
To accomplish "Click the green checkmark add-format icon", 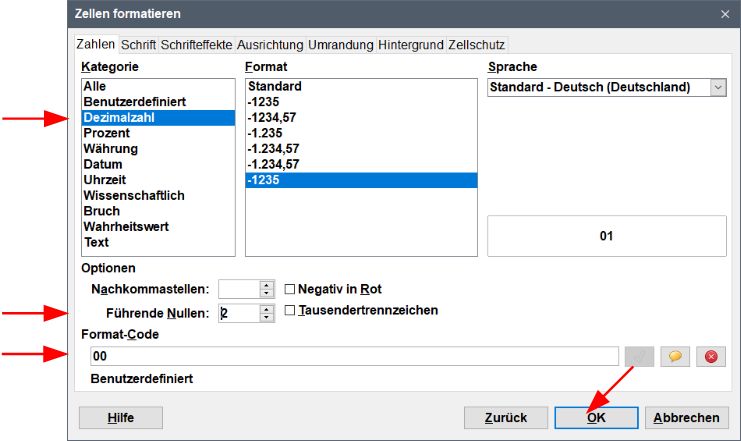I will click(x=639, y=356).
